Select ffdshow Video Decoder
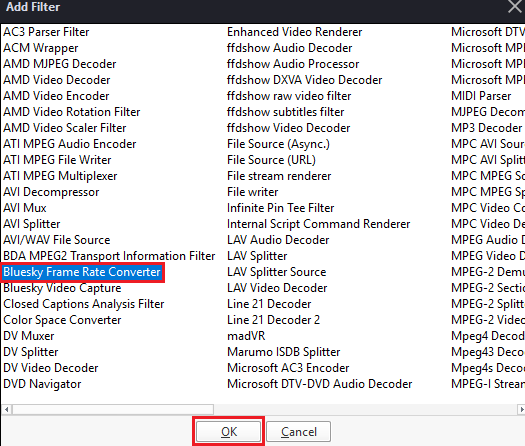Image resolution: width=525 pixels, height=446 pixels. (x=289, y=128)
